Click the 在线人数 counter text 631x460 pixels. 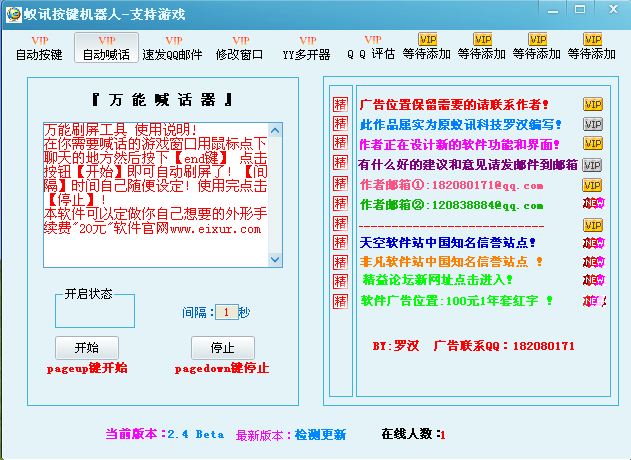coord(413,434)
